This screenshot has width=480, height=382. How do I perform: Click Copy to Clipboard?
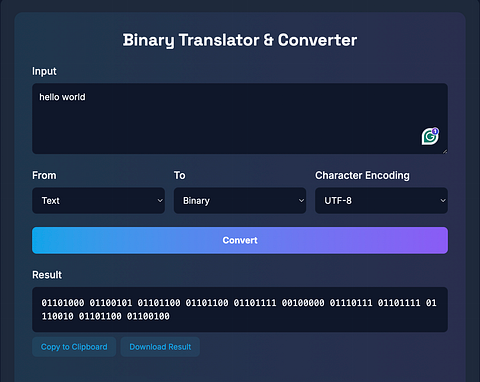[74, 347]
